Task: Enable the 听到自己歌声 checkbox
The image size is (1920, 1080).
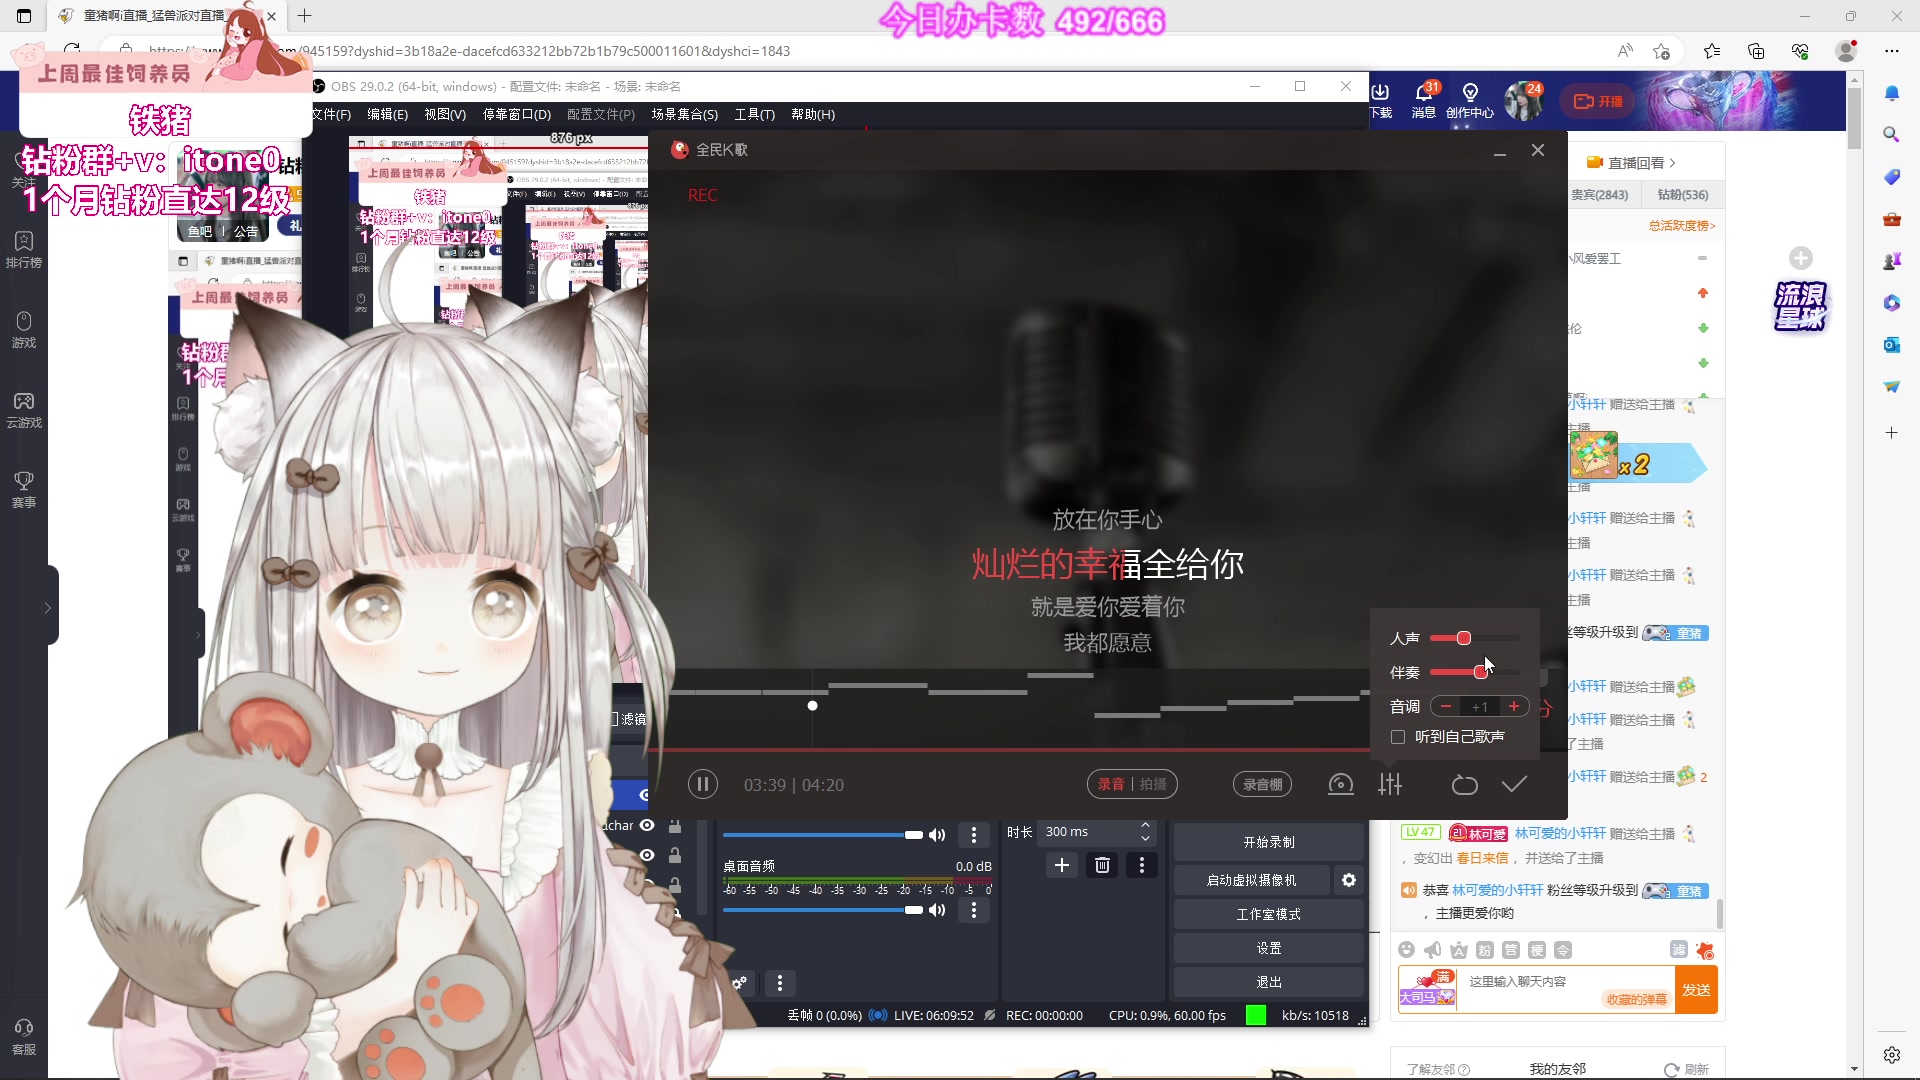Action: [x=1397, y=737]
